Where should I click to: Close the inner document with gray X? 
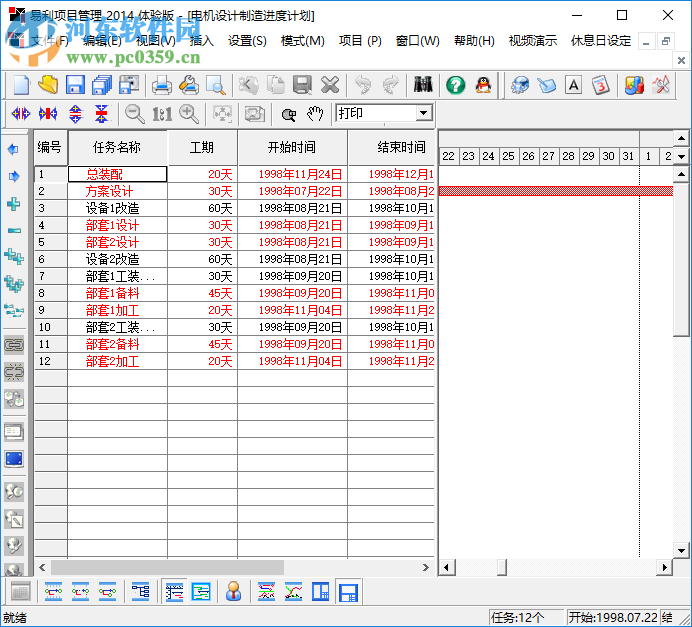(681, 60)
